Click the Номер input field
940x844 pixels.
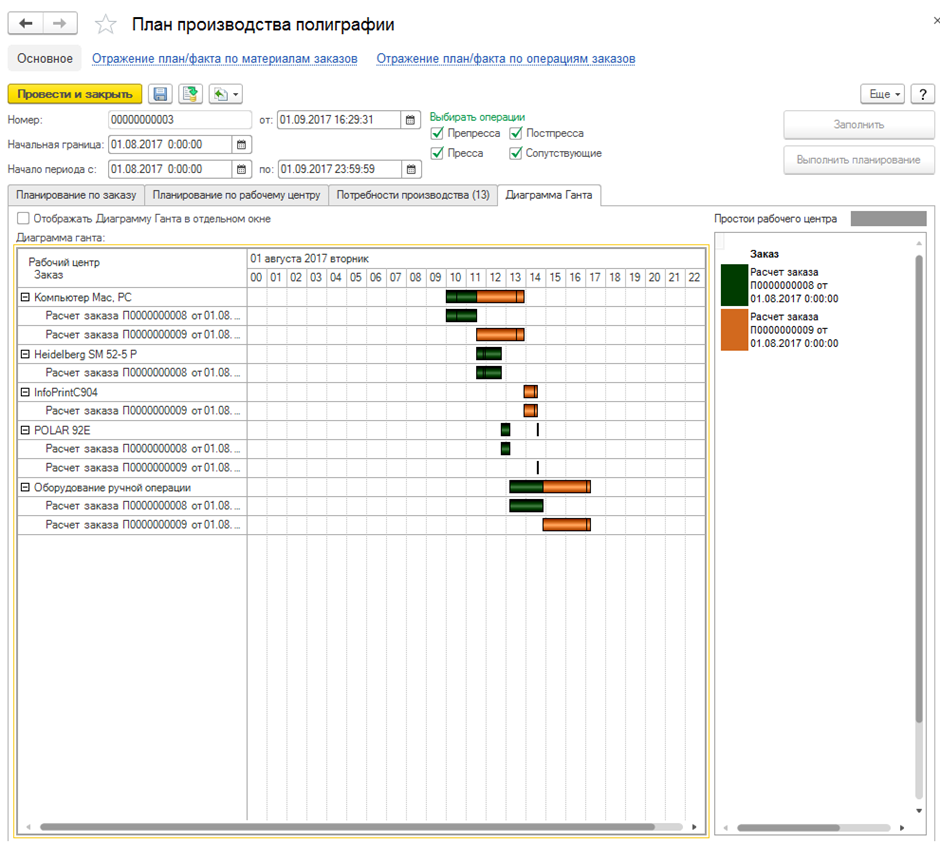[180, 120]
